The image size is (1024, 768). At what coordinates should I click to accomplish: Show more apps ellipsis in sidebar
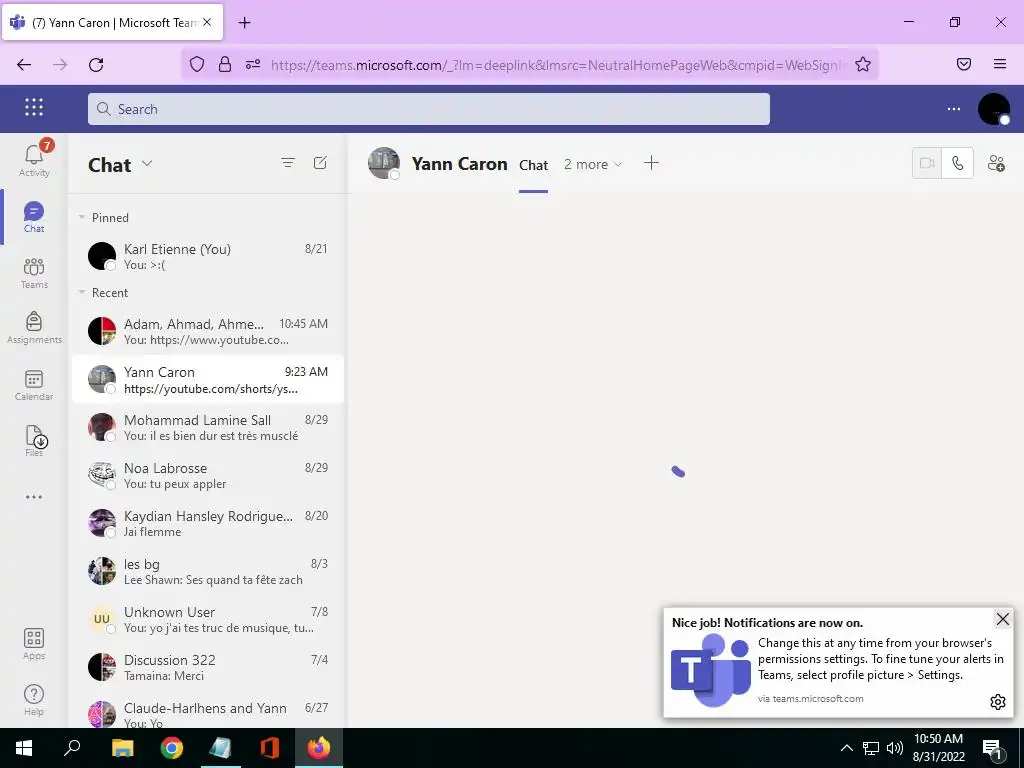[34, 497]
